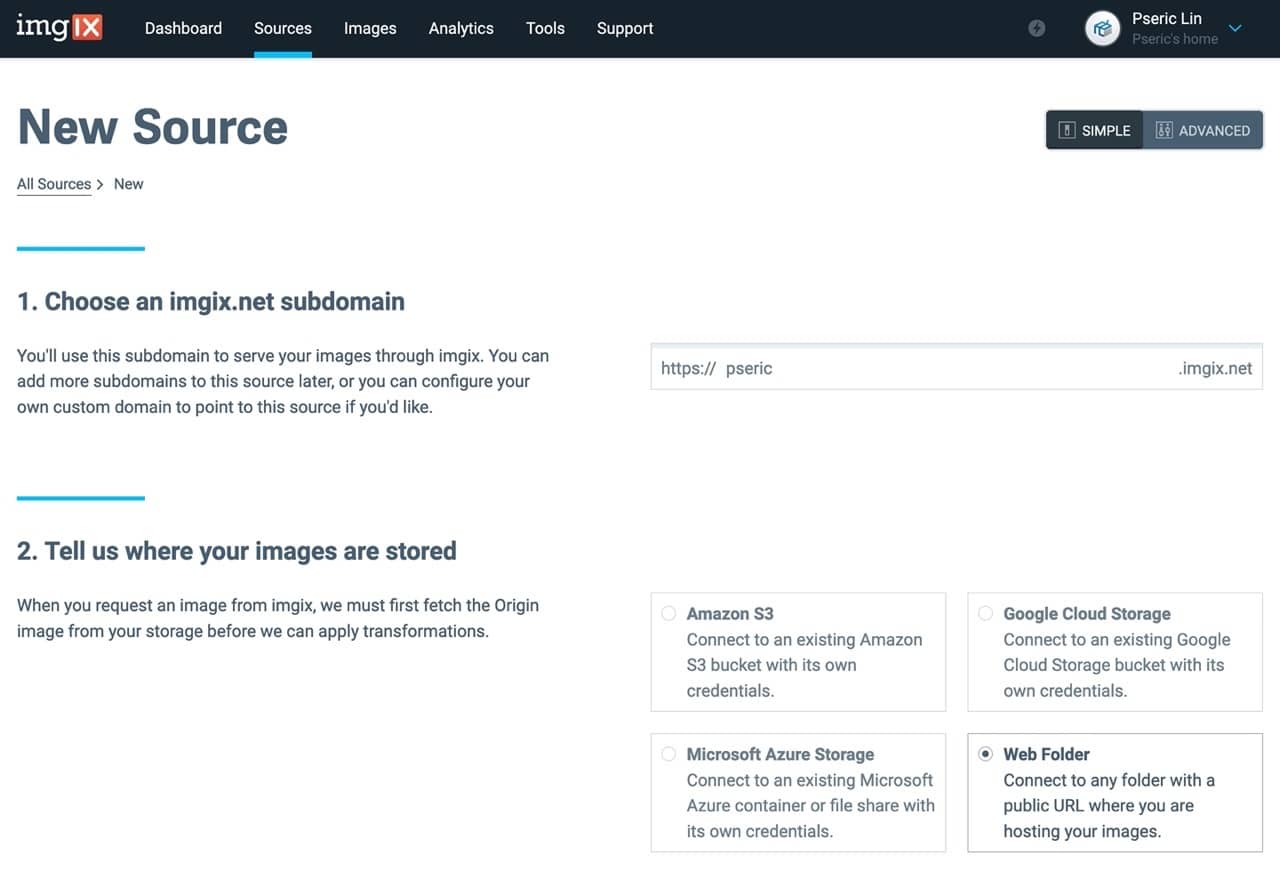Viewport: 1280px width, 872px height.
Task: Open the Dashboard menu
Action: 183,28
